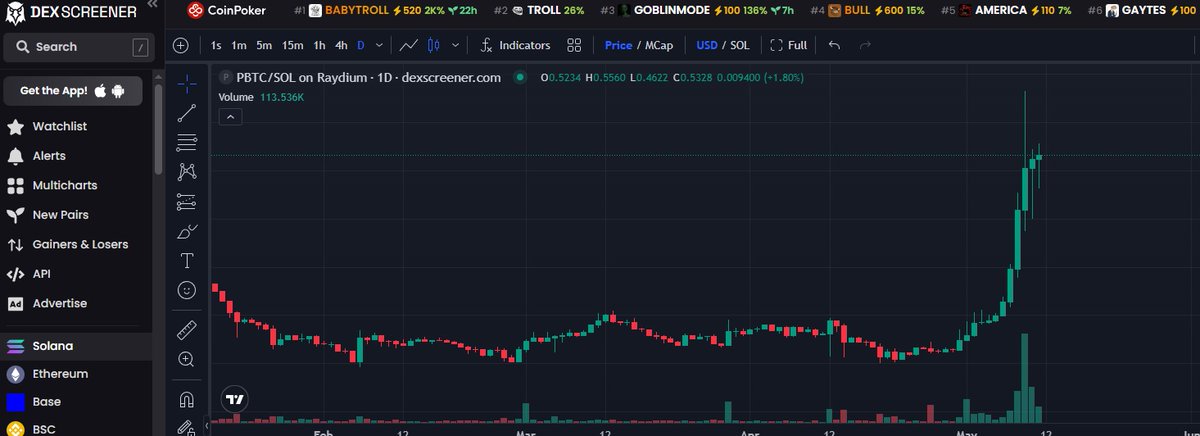
Task: Open the chart style dropdown arrow
Action: (456, 45)
